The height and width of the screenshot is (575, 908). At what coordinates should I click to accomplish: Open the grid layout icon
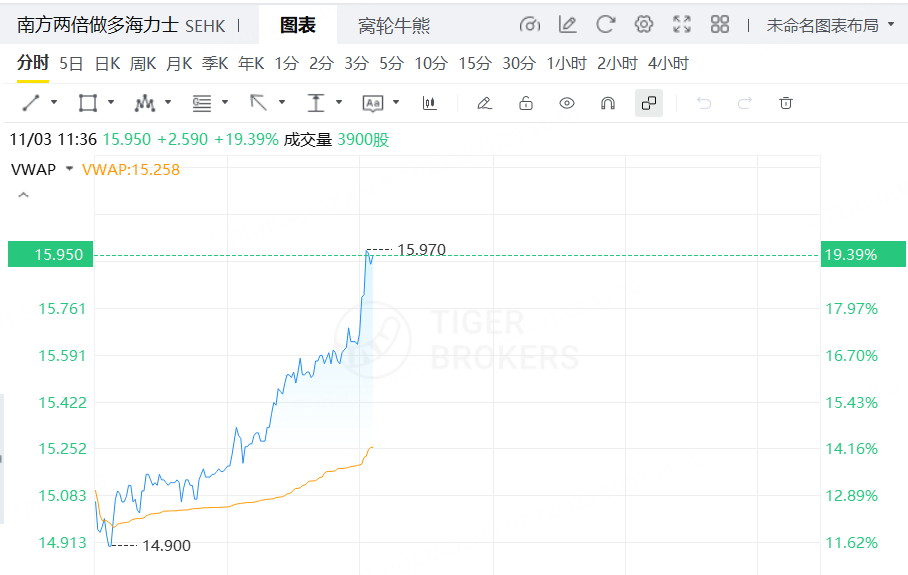[x=720, y=24]
